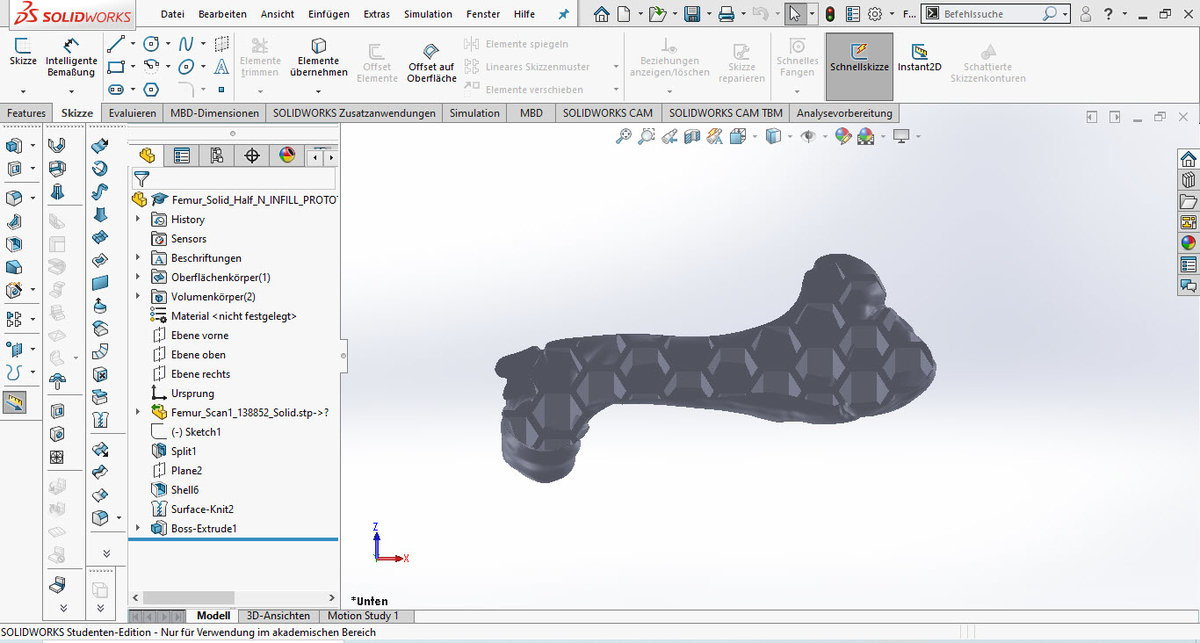Switch to the Evaluieren tab
1200x643 pixels.
pyautogui.click(x=132, y=113)
